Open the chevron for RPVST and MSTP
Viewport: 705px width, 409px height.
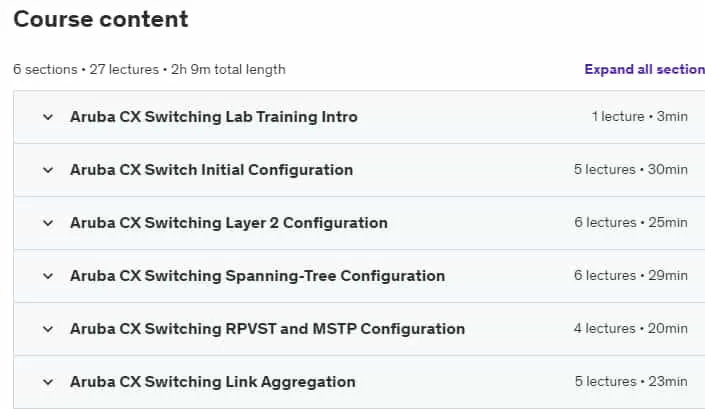48,329
